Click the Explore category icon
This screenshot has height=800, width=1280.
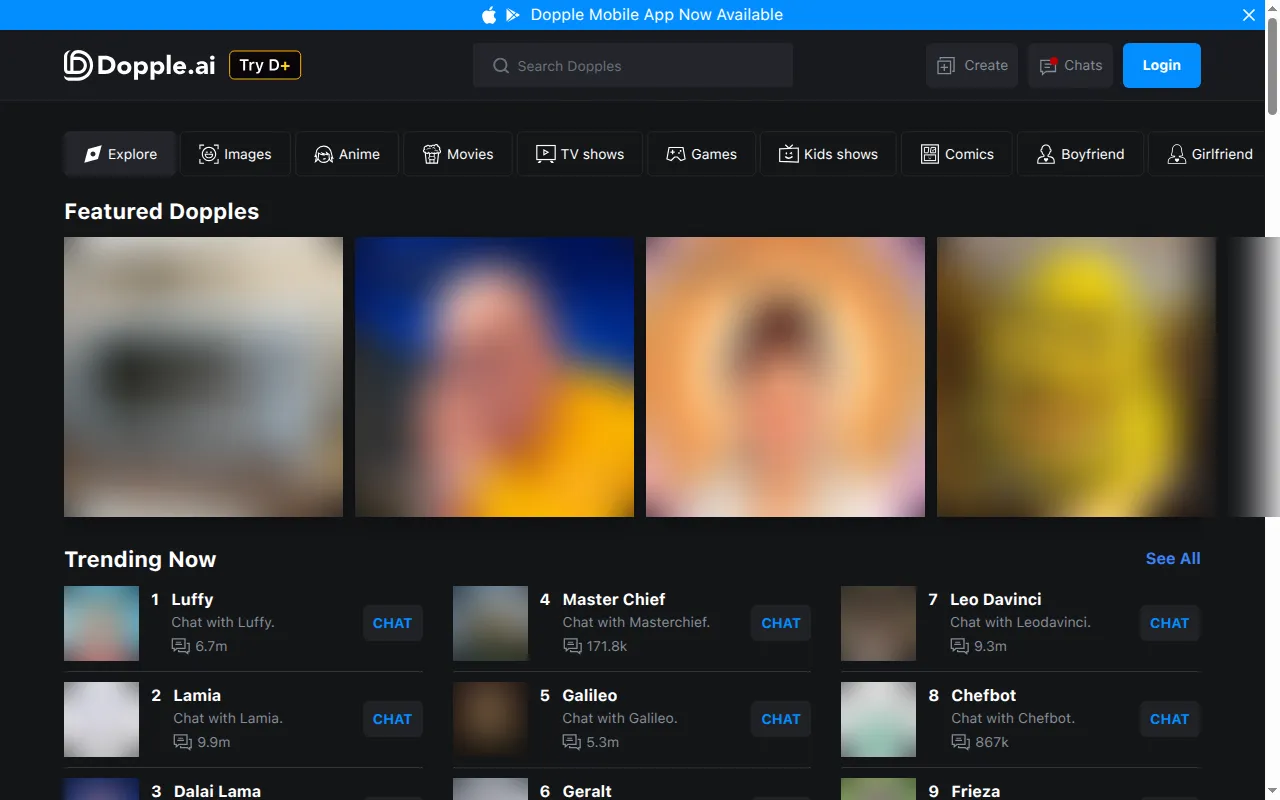point(93,154)
